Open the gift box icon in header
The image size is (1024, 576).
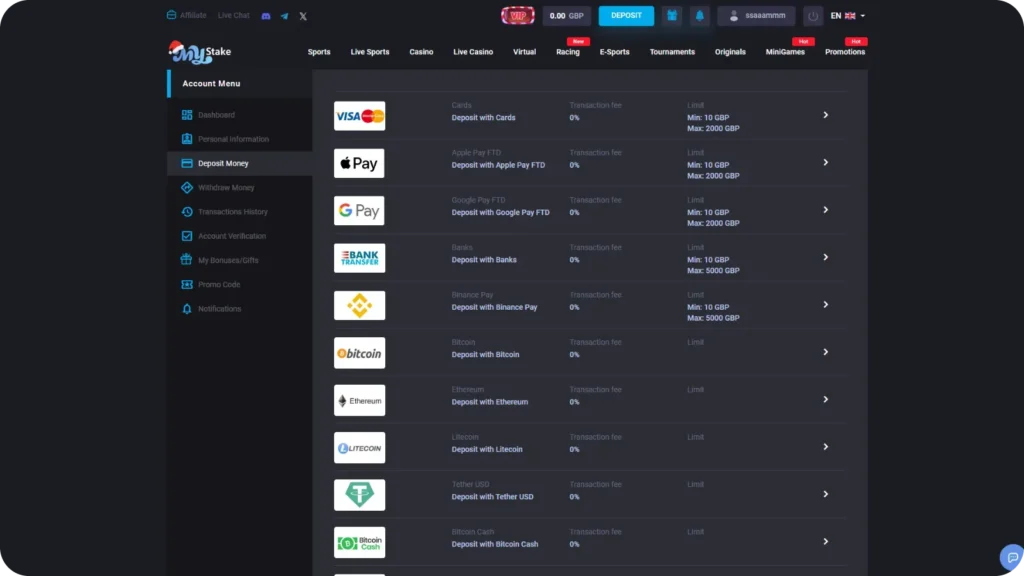pyautogui.click(x=672, y=16)
